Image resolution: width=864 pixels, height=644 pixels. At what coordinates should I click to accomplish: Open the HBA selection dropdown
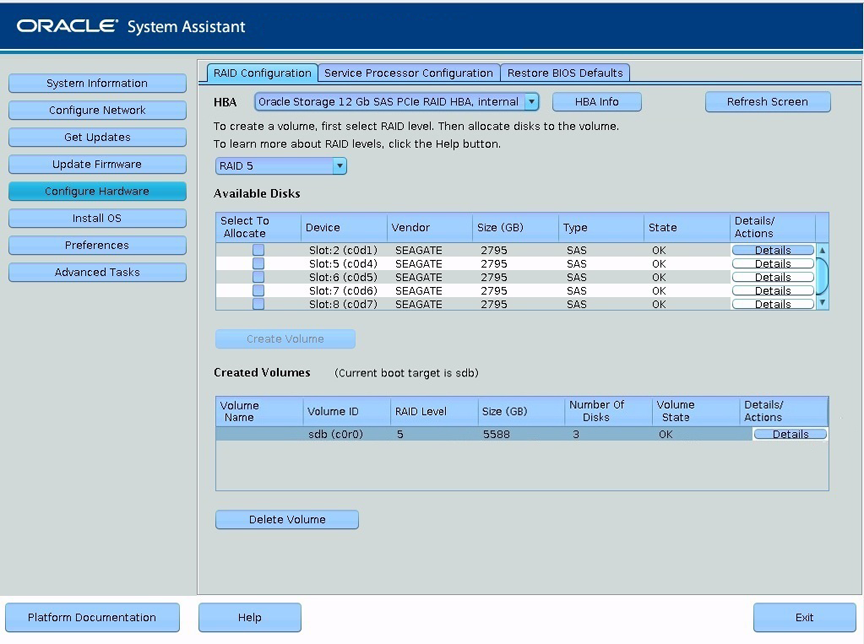point(531,102)
